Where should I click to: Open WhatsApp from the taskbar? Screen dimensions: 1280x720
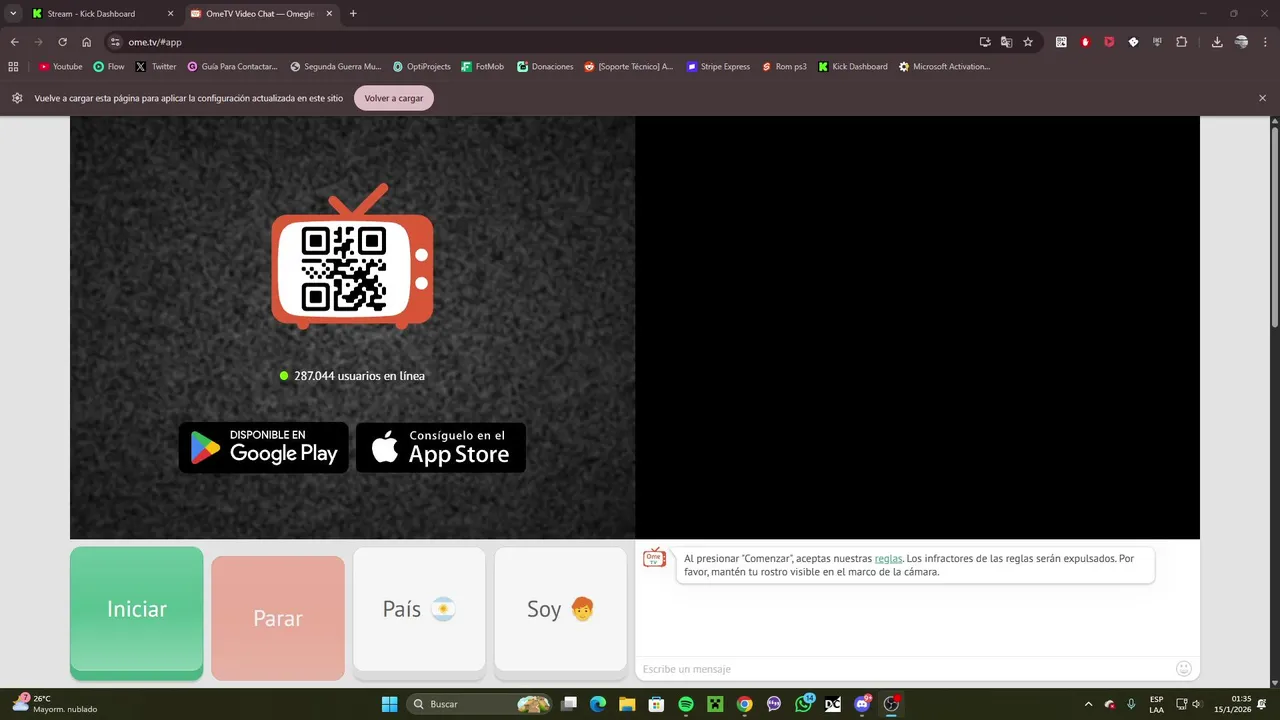point(804,704)
